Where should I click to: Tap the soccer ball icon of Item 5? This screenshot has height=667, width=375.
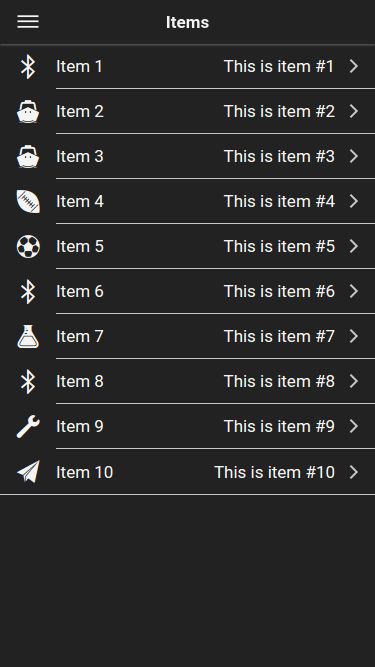click(28, 247)
